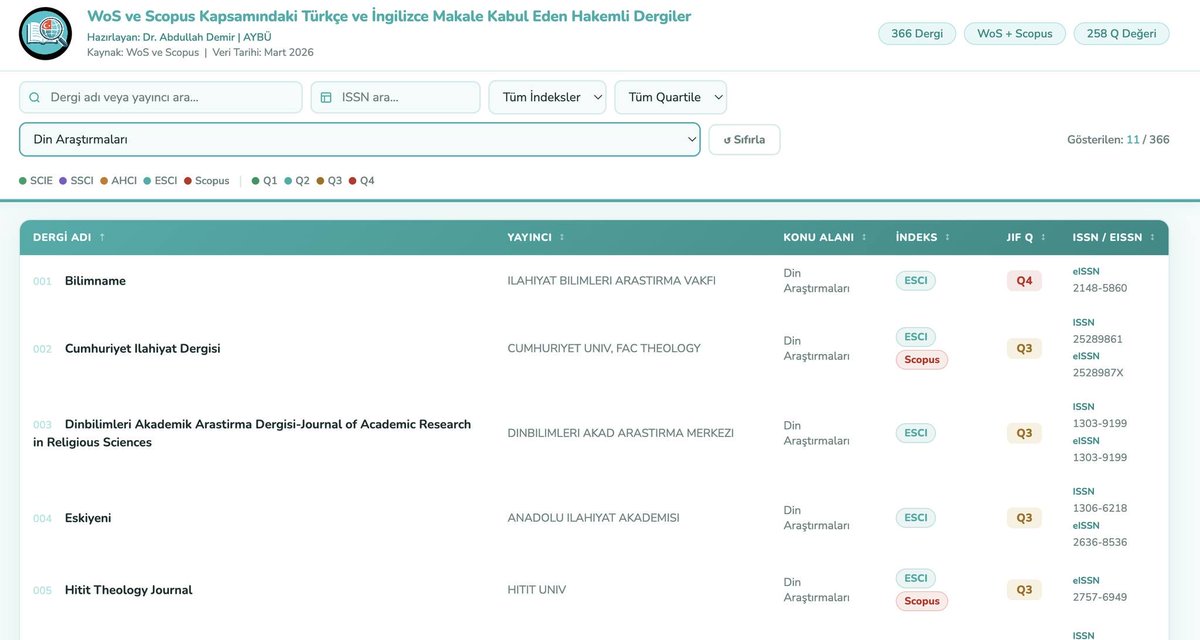The width and height of the screenshot is (1200, 640).
Task: Click the Scopus badge in Hitit Theology row
Action: click(922, 601)
